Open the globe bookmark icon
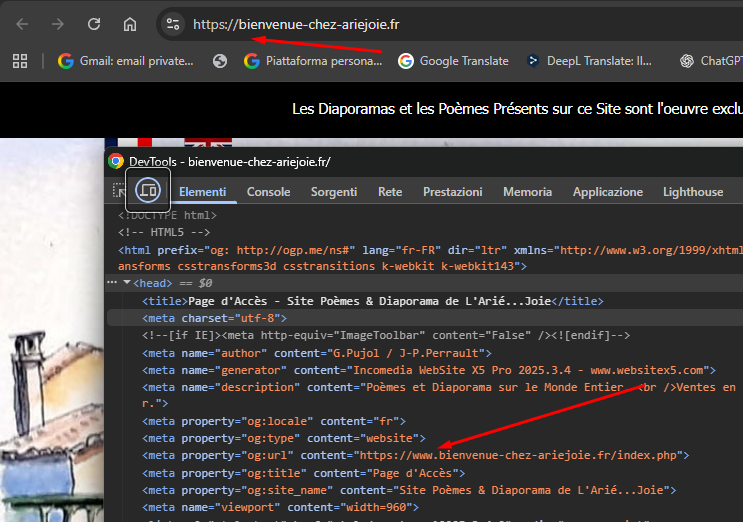743x522 pixels. tap(220, 61)
